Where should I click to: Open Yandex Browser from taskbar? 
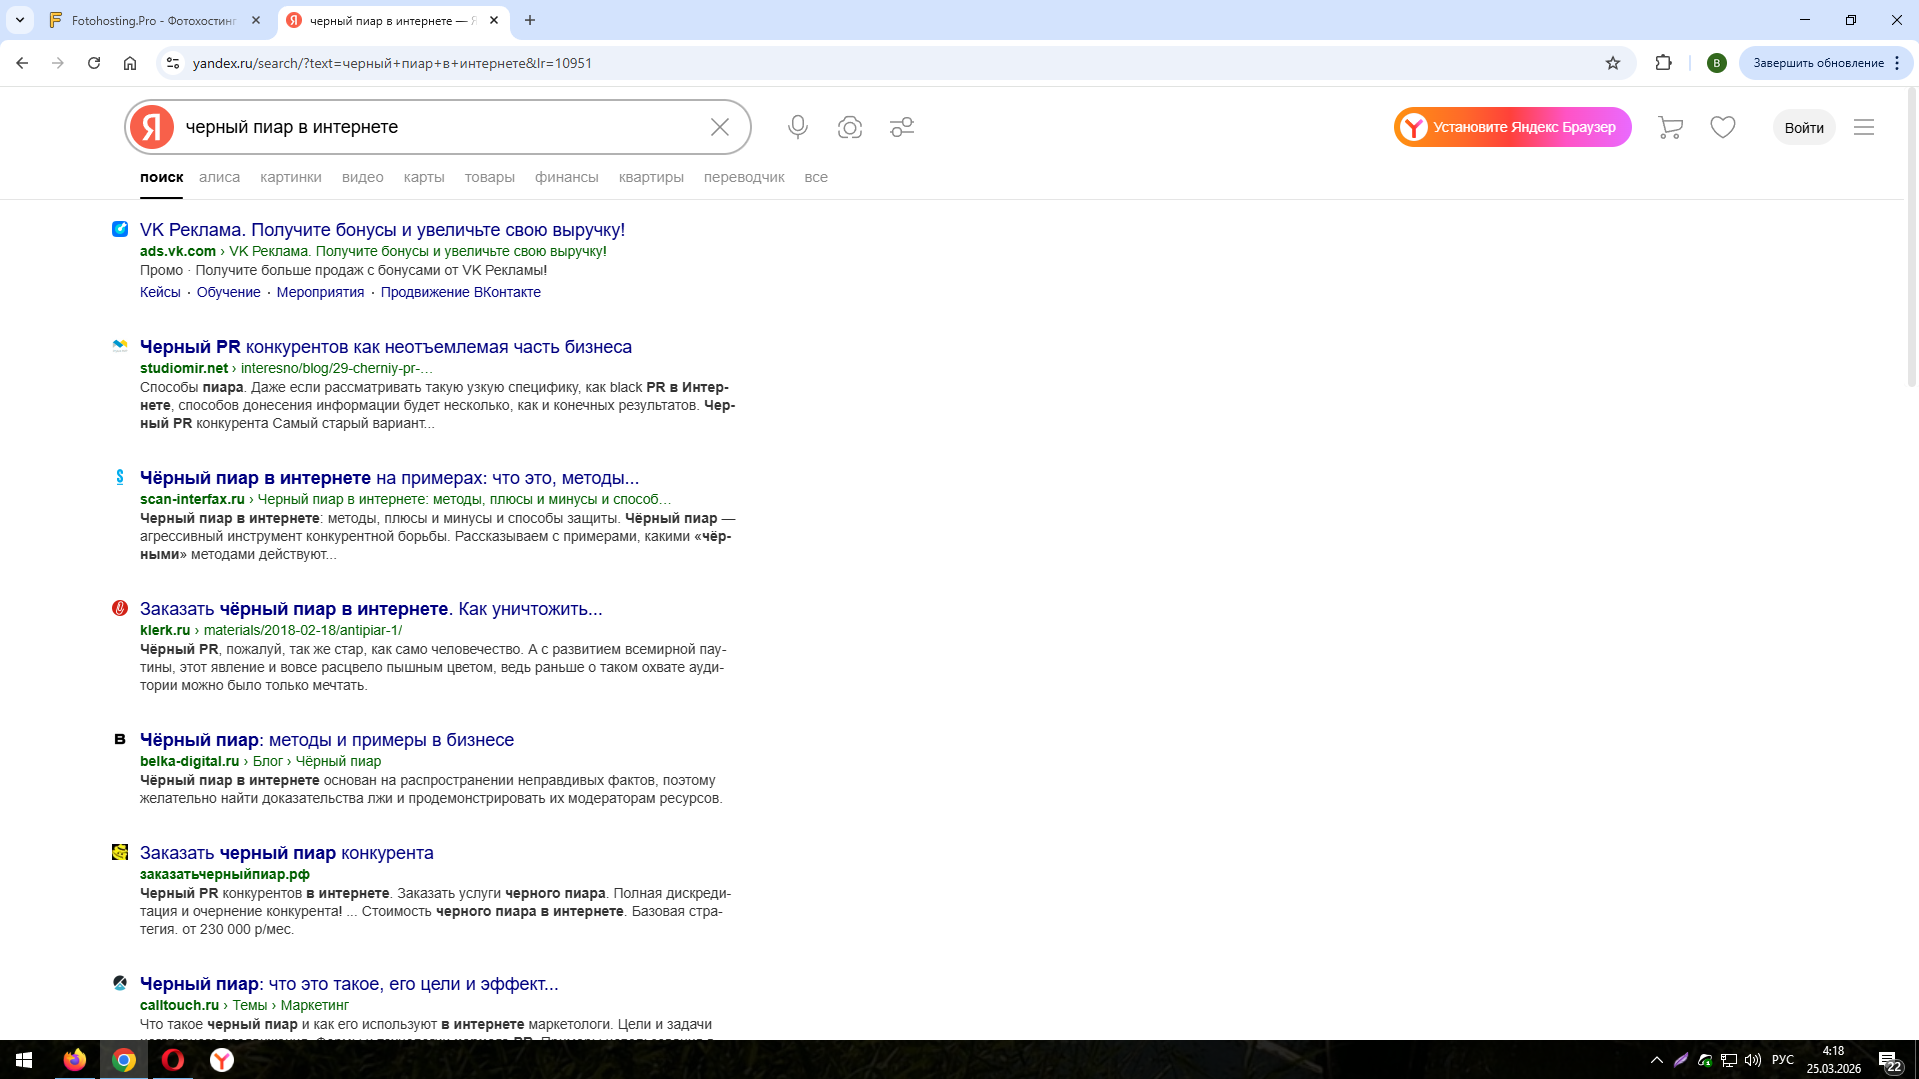tap(222, 1060)
